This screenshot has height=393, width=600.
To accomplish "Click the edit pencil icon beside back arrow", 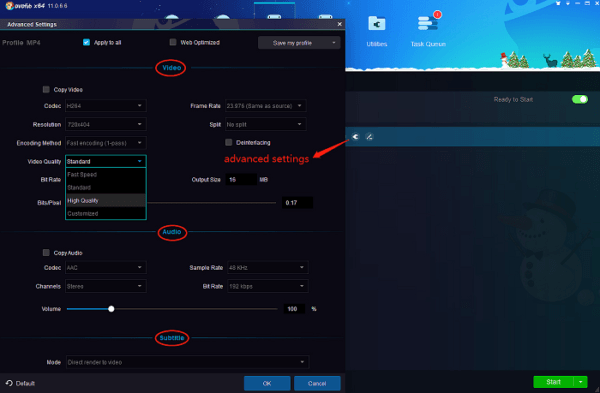I will 369,137.
